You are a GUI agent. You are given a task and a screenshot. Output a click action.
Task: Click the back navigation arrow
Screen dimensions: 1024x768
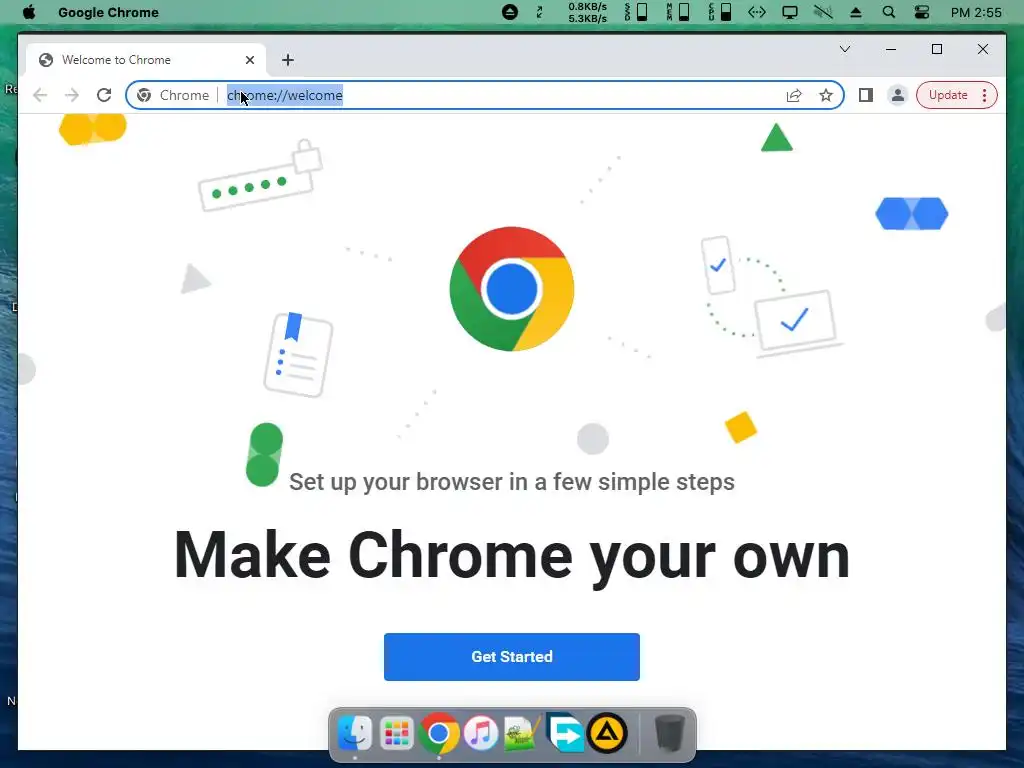tap(40, 95)
